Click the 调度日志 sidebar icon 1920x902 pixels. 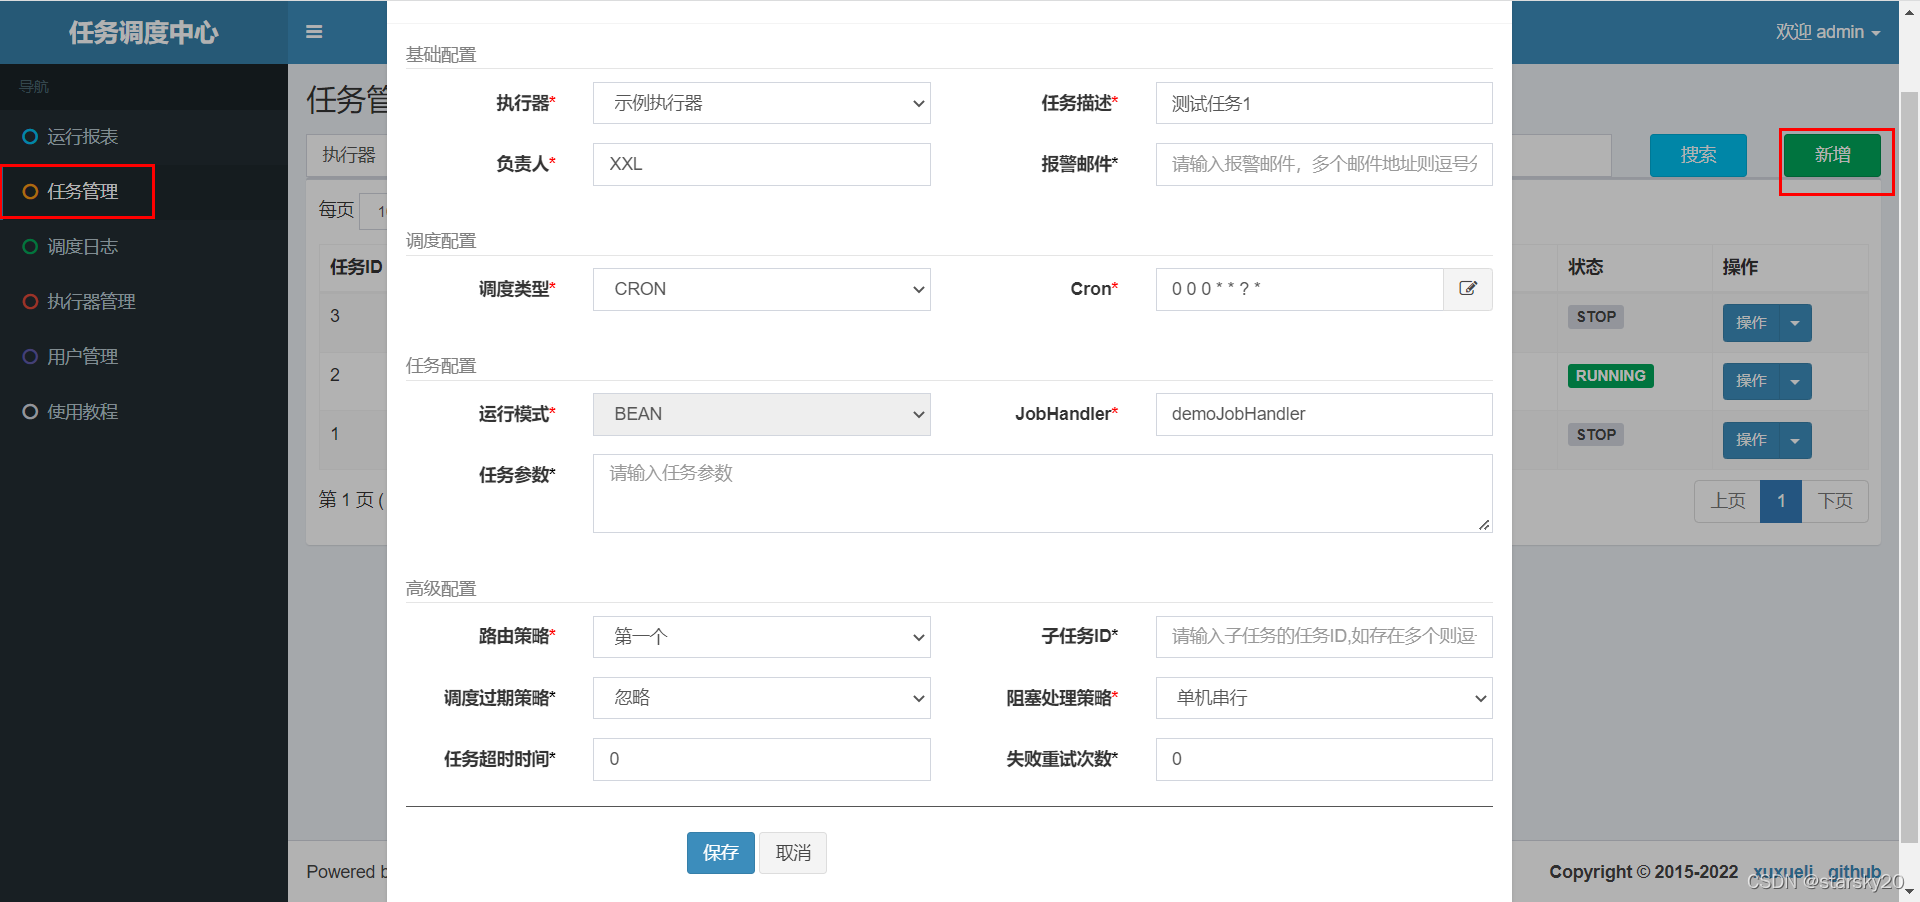point(30,246)
